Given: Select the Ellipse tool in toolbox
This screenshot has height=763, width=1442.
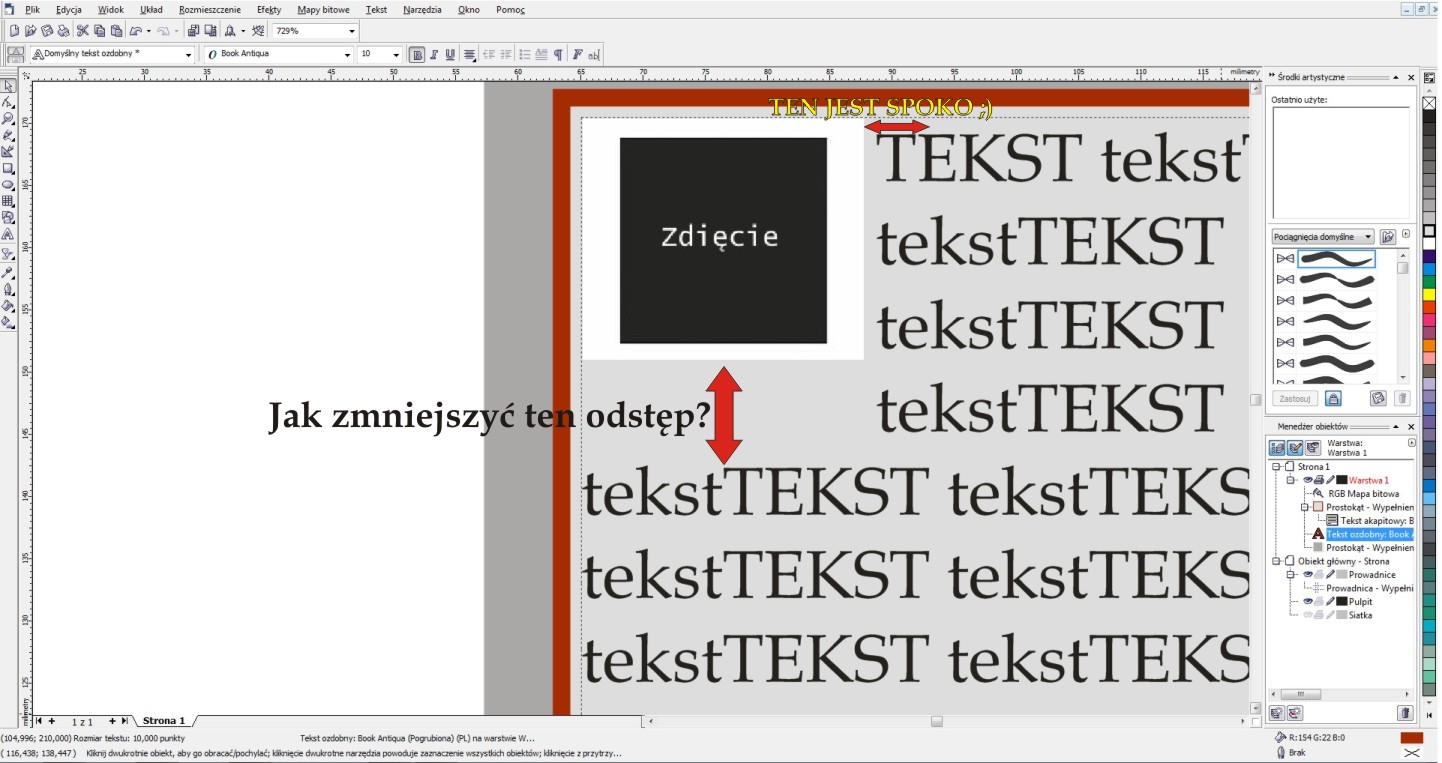Looking at the screenshot, I should [x=8, y=184].
